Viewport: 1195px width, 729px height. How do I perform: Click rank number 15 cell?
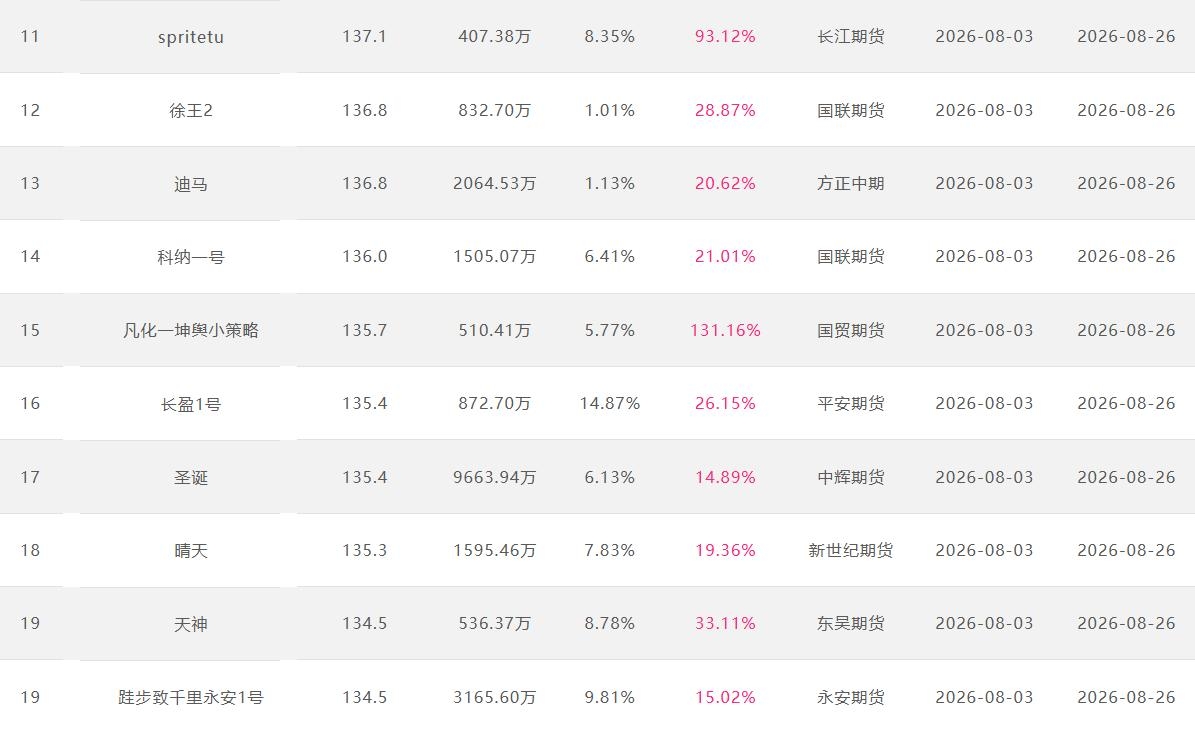(30, 331)
